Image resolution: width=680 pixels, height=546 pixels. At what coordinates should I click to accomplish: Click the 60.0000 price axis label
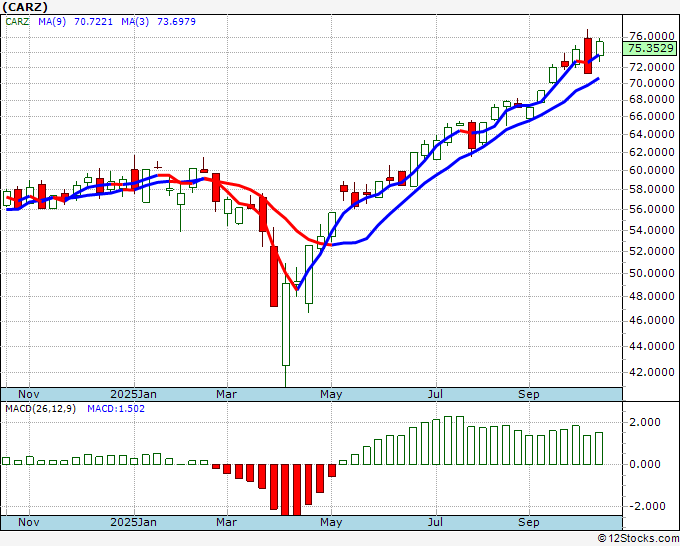point(652,170)
